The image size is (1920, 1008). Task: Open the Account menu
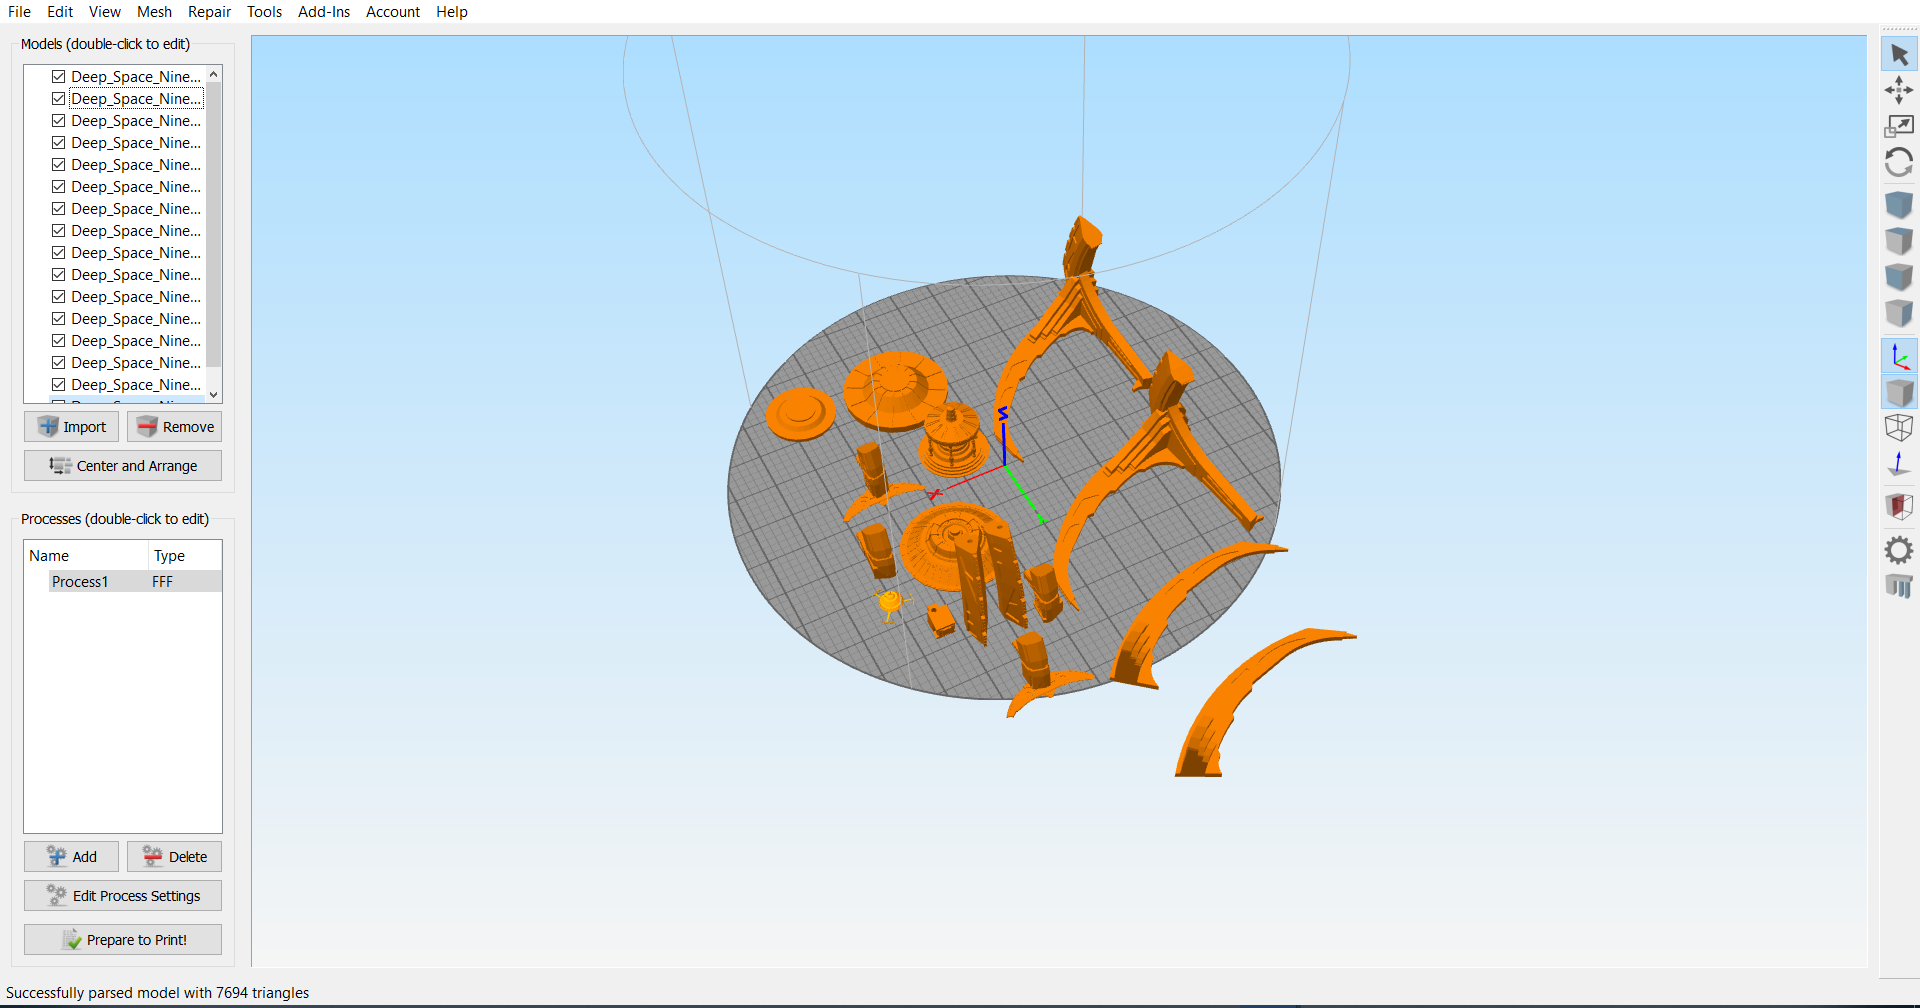[x=393, y=12]
